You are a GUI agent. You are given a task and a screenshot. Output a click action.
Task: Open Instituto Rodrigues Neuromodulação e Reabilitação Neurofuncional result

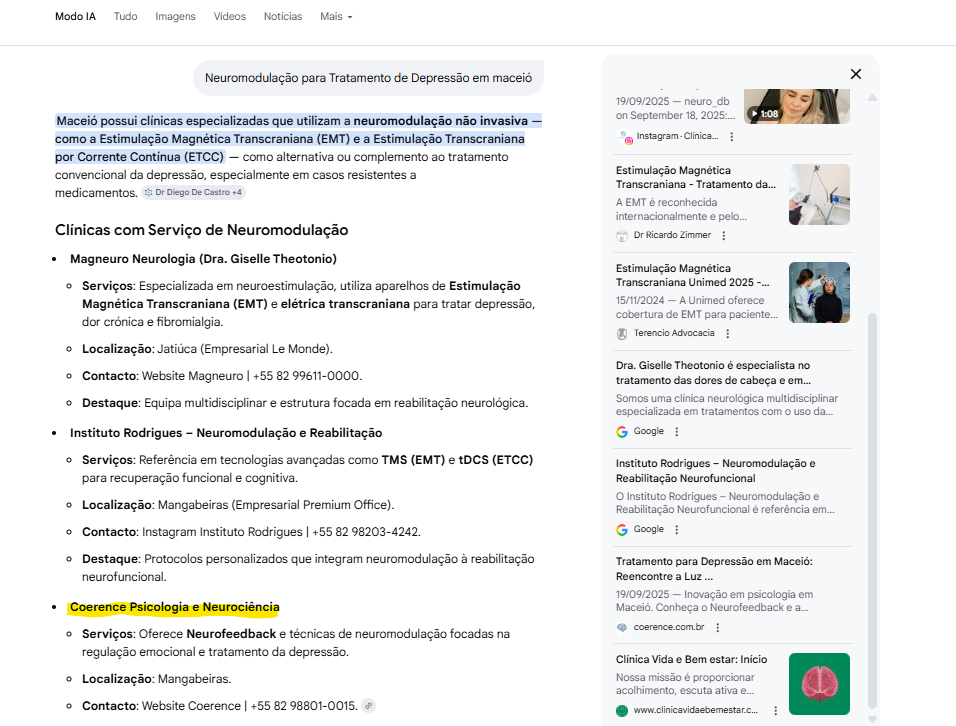(x=715, y=471)
